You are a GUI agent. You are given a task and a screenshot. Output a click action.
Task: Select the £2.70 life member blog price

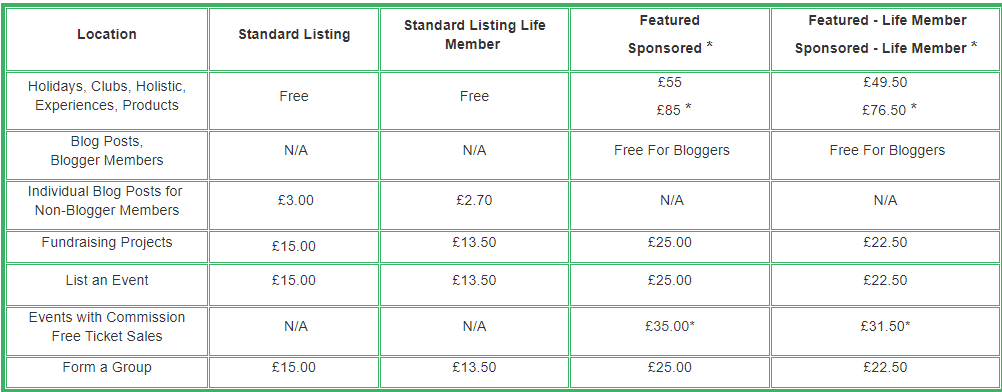coord(474,200)
